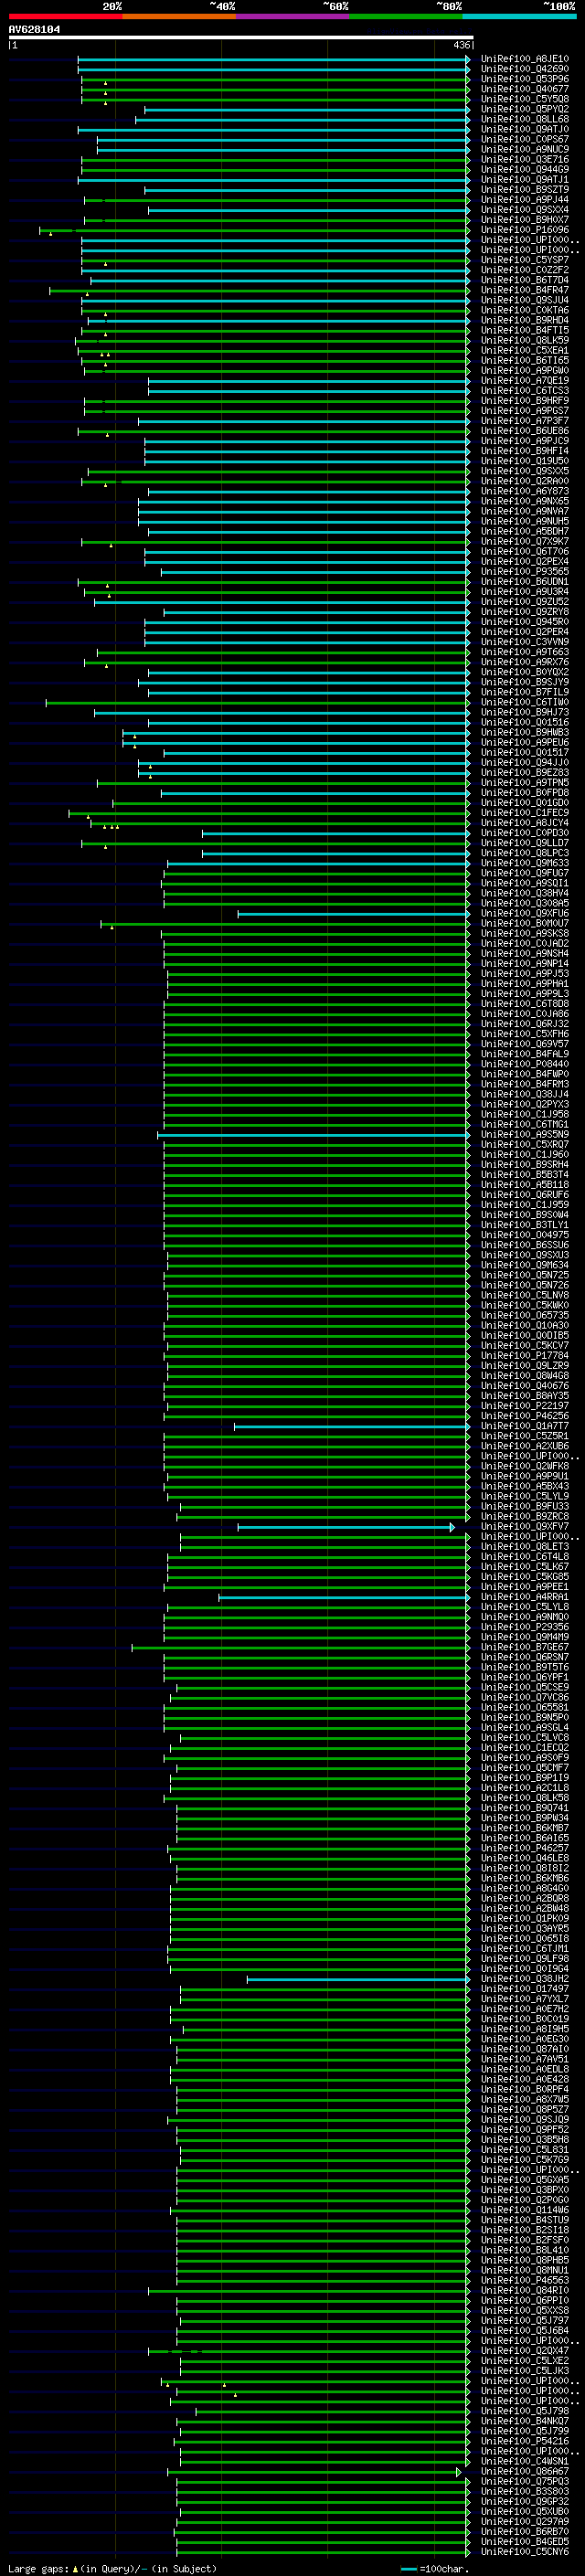The image size is (585, 2576).
Task: Click the cyan ~100% identity legend segment
Action: pyautogui.click(x=519, y=16)
